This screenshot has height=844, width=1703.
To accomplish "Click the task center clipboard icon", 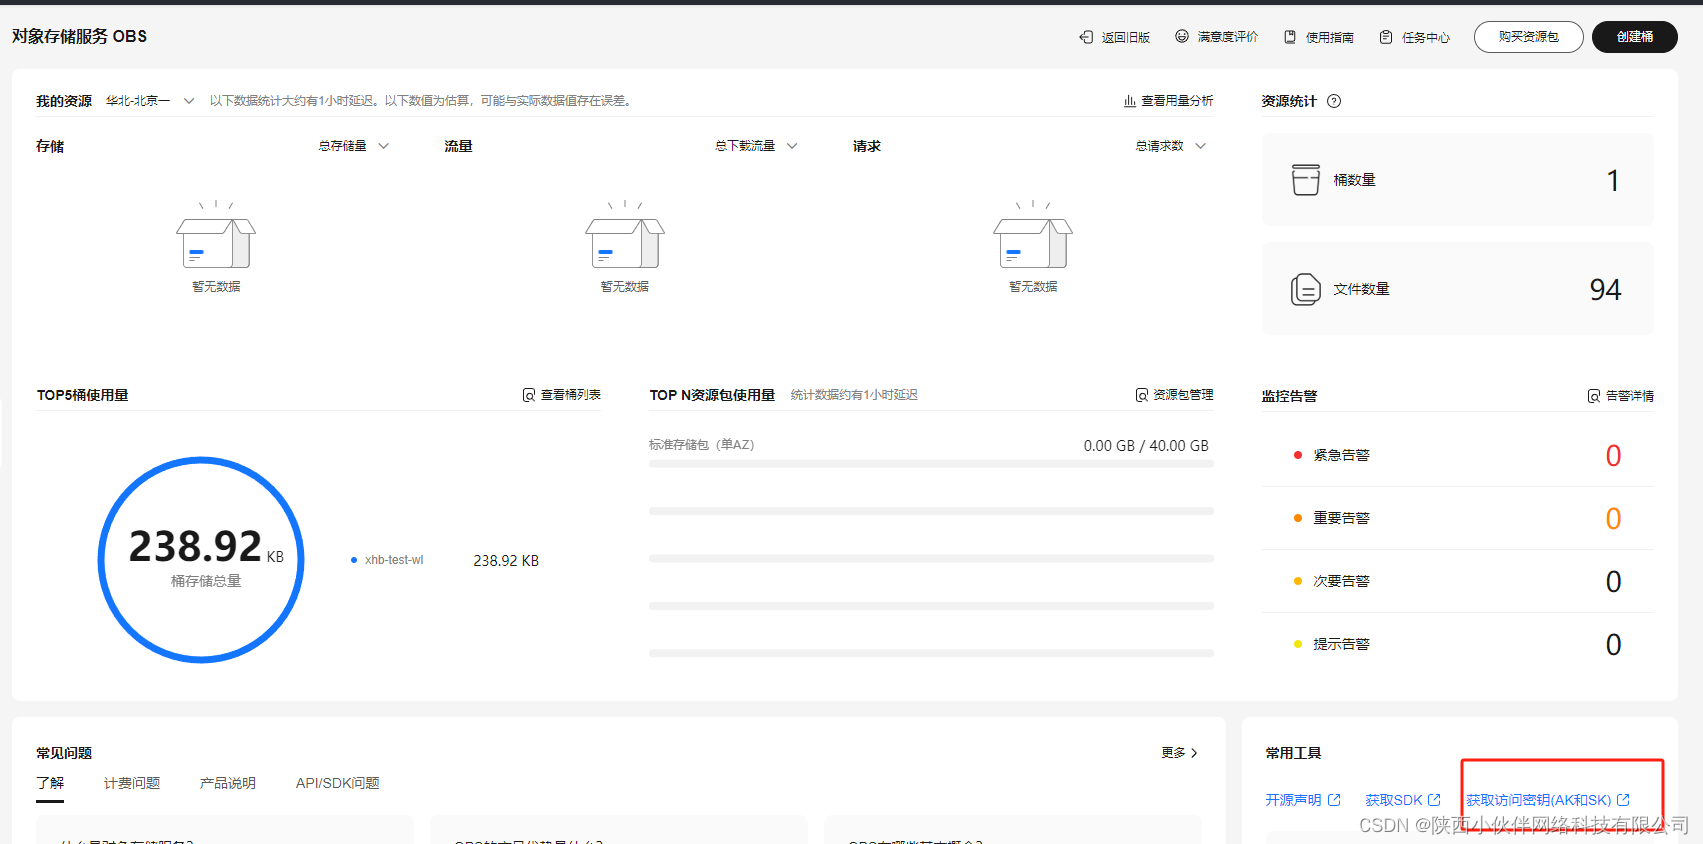I will coord(1386,37).
